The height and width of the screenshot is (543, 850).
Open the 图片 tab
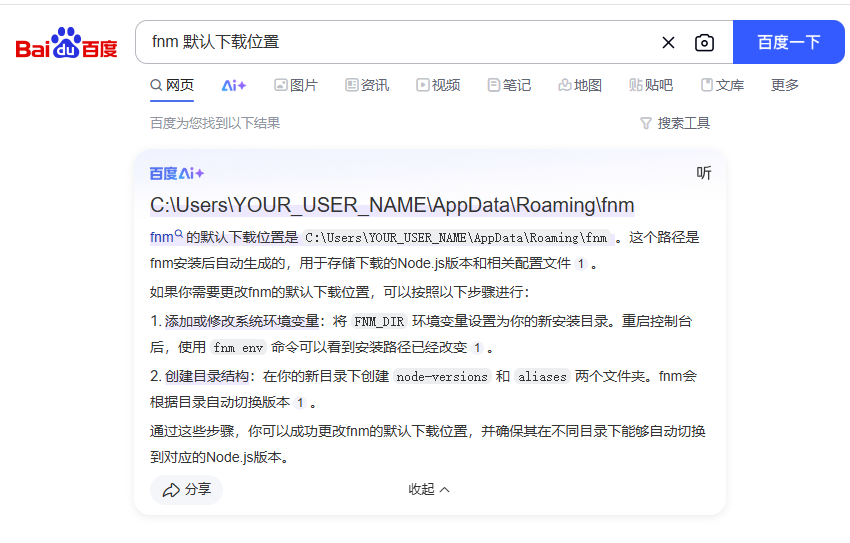295,85
